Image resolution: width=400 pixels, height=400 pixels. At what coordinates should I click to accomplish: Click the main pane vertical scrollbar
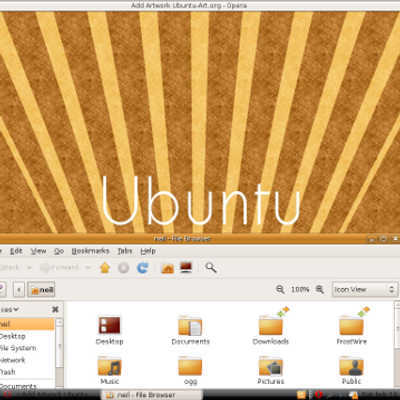[x=397, y=344]
